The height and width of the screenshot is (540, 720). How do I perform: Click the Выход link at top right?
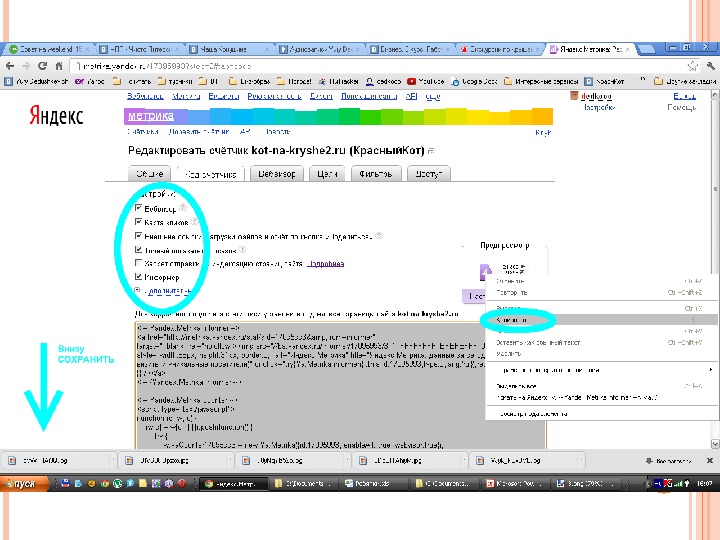coord(684,96)
